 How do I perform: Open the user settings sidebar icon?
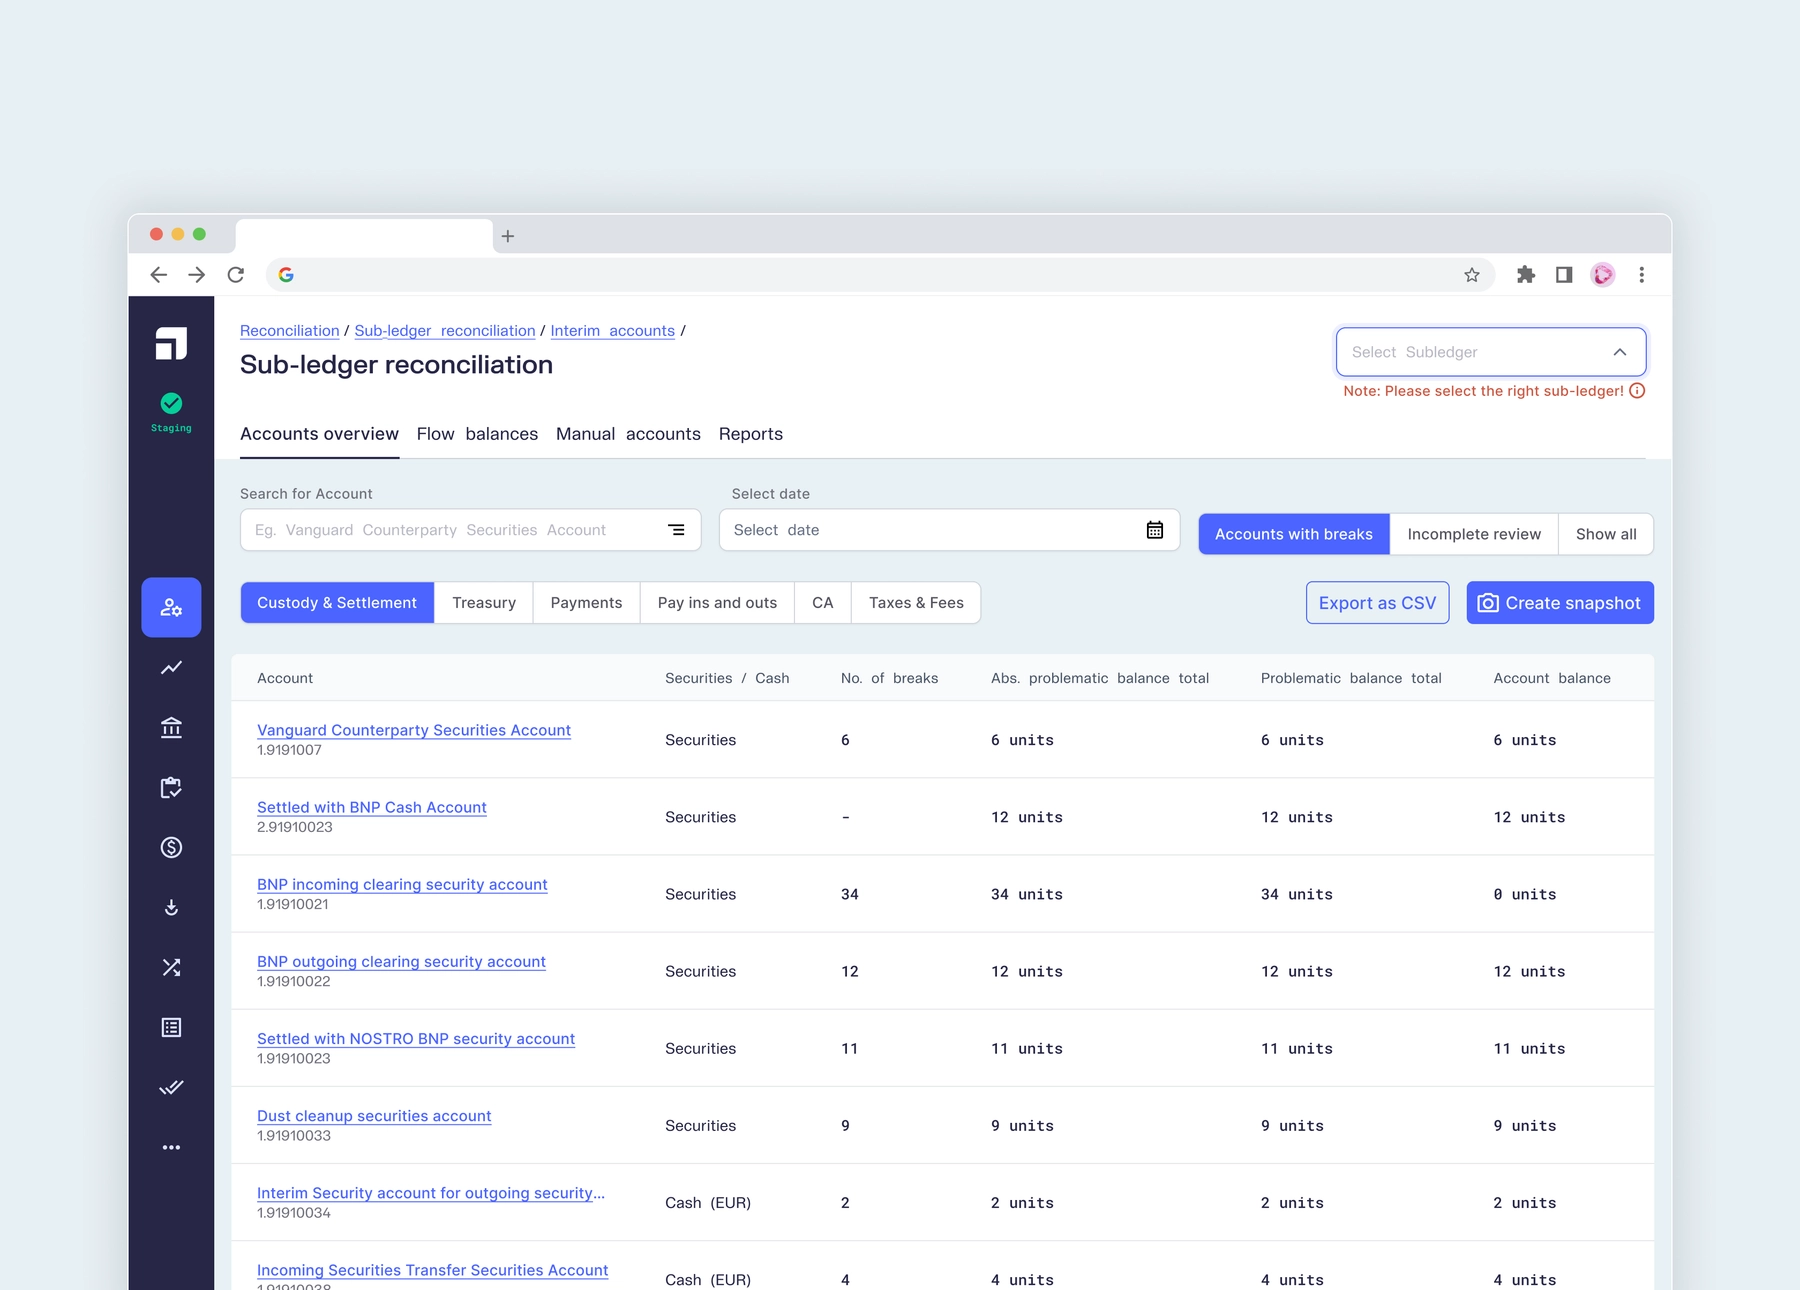(171, 607)
